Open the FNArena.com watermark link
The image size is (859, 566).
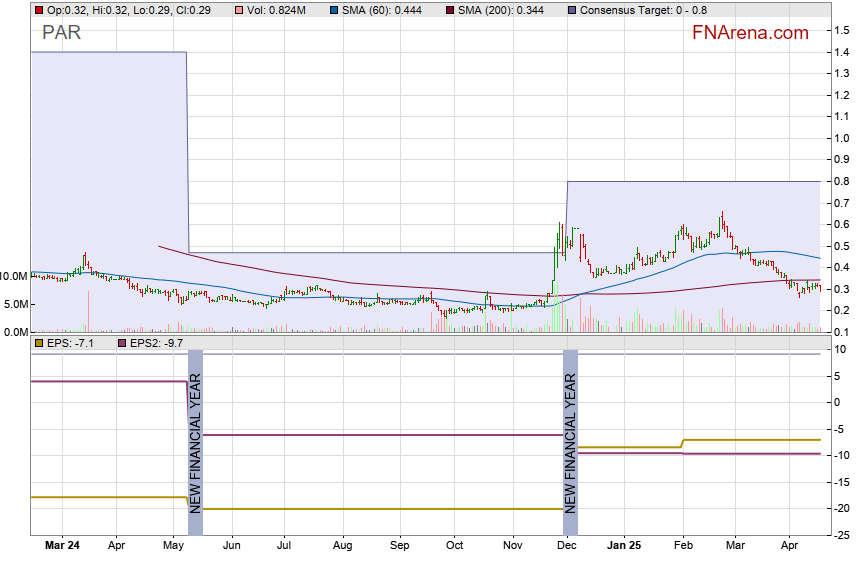(x=750, y=33)
